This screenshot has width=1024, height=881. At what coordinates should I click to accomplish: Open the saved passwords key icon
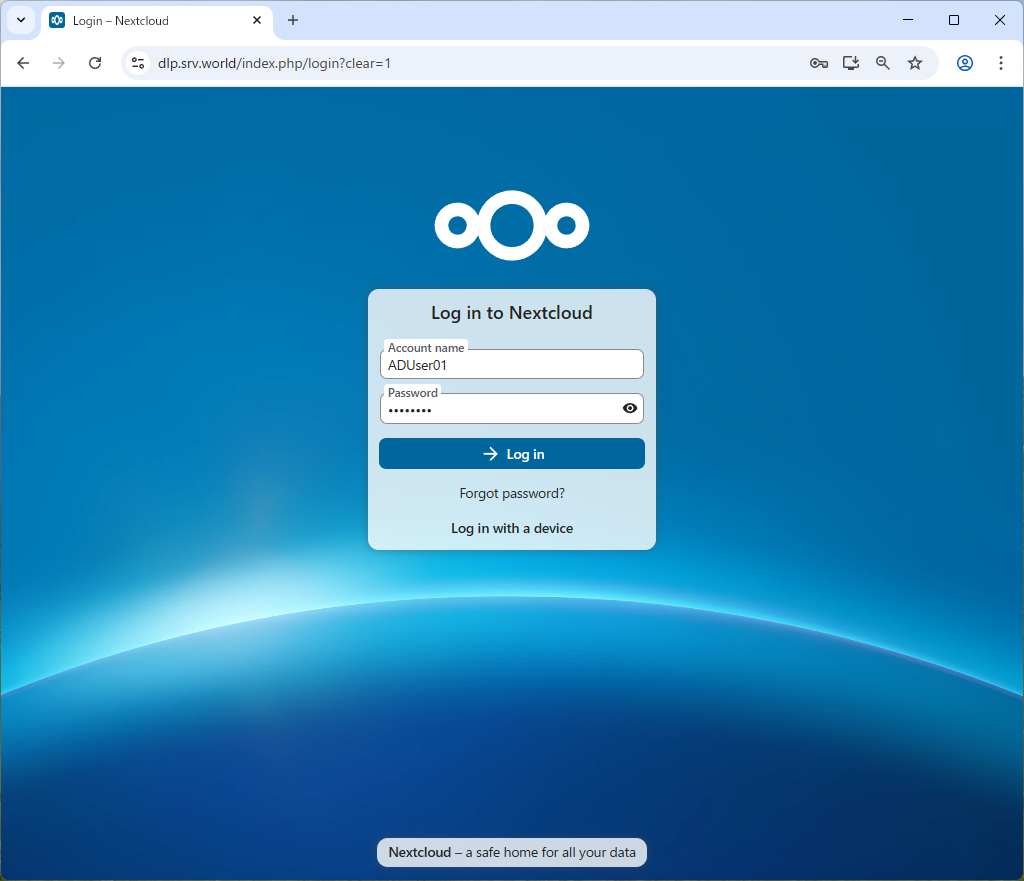pyautogui.click(x=818, y=63)
